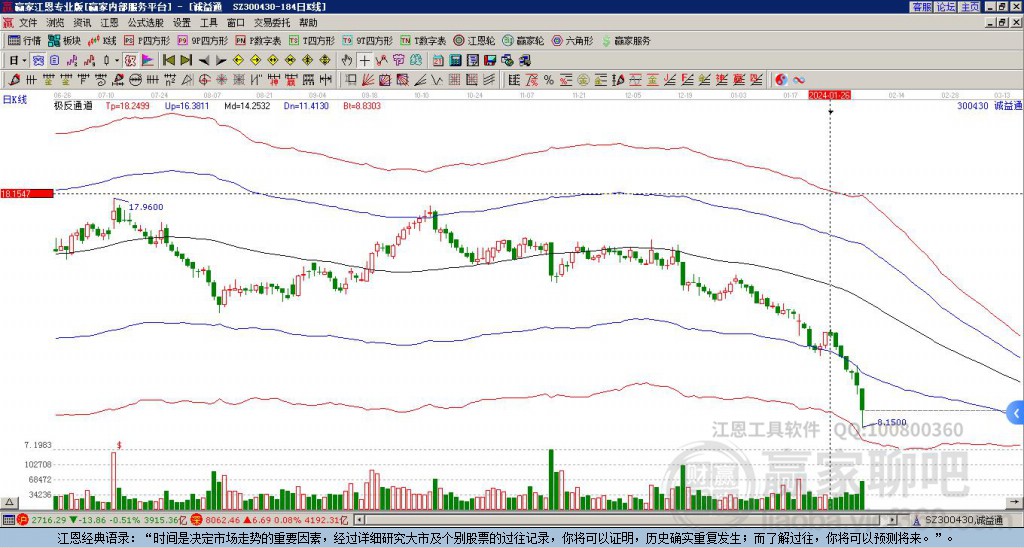The image size is (1024, 548).
Task: Click the blue side-panel expand chevron
Action: pyautogui.click(x=1016, y=413)
